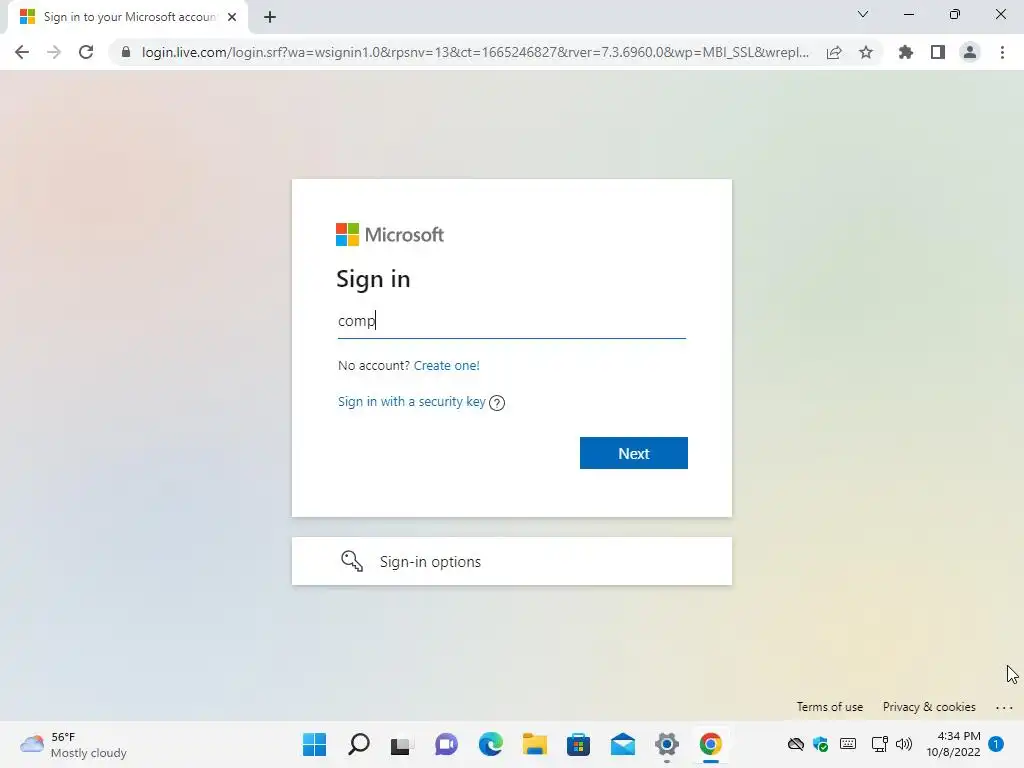The image size is (1024, 768).
Task: Choose Sign in with a security key
Action: click(411, 402)
